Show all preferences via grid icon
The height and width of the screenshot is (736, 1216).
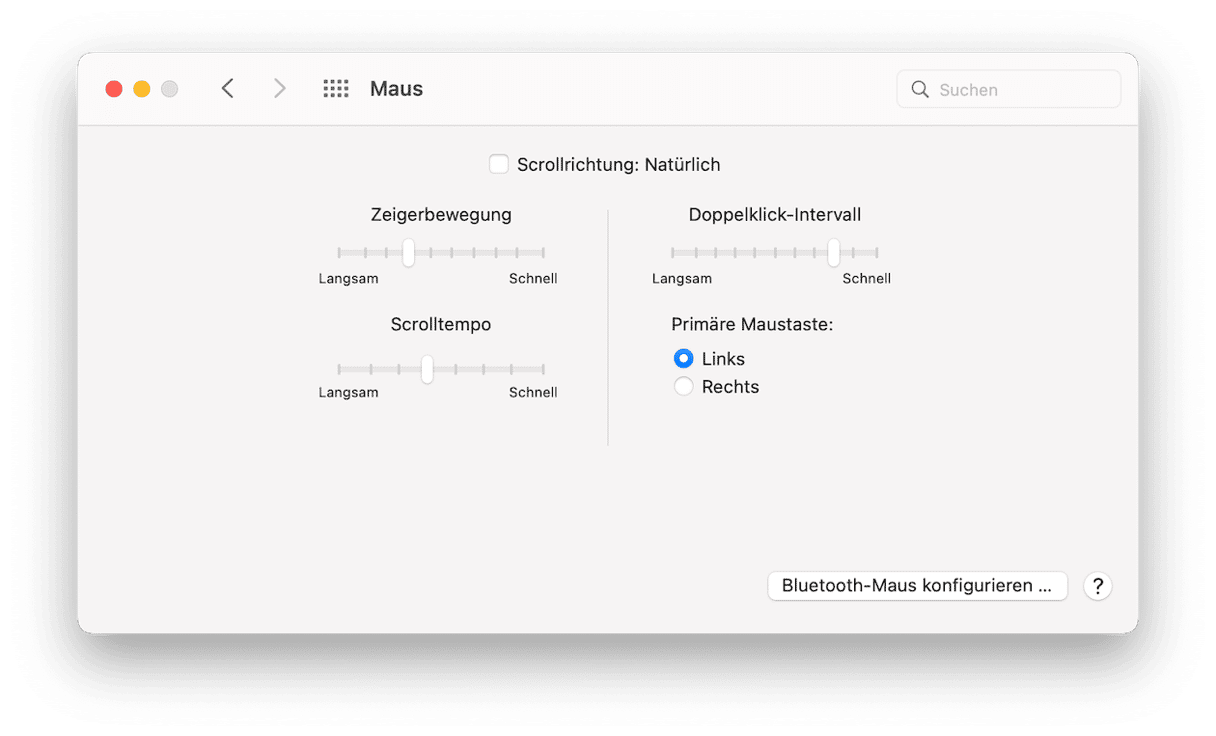click(336, 89)
